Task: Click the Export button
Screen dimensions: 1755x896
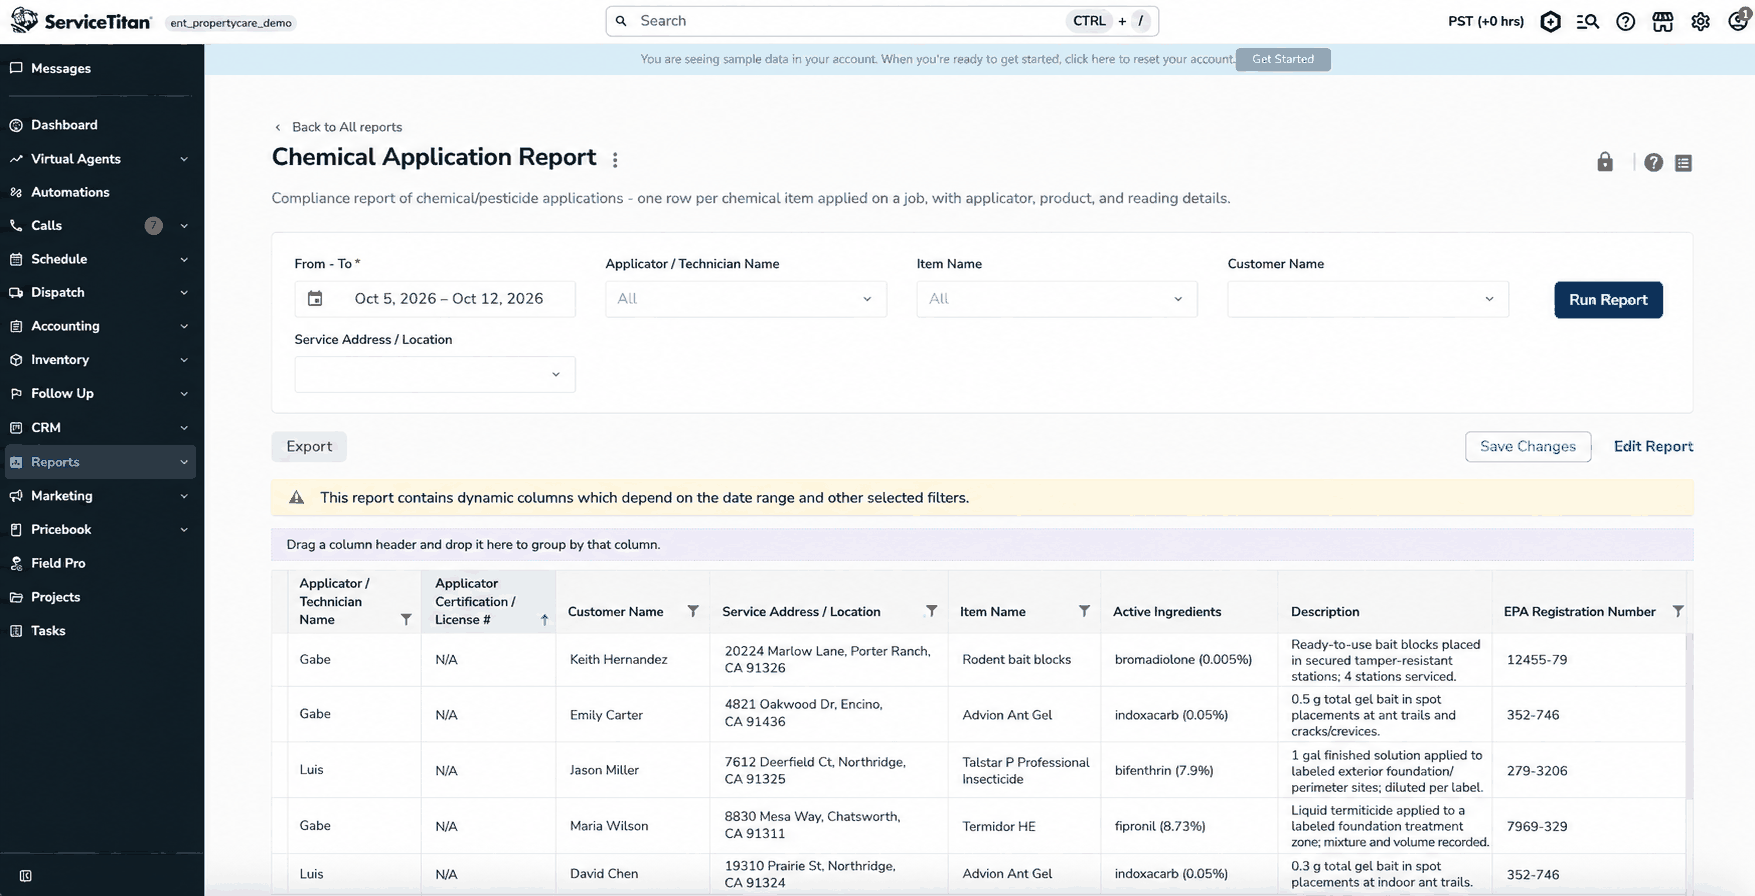Action: click(x=309, y=446)
